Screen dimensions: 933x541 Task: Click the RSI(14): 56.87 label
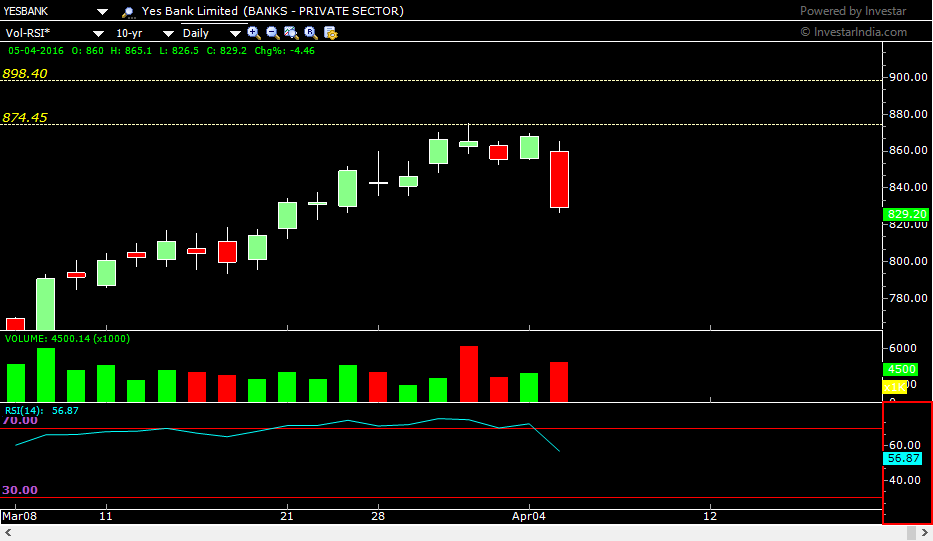pos(42,411)
